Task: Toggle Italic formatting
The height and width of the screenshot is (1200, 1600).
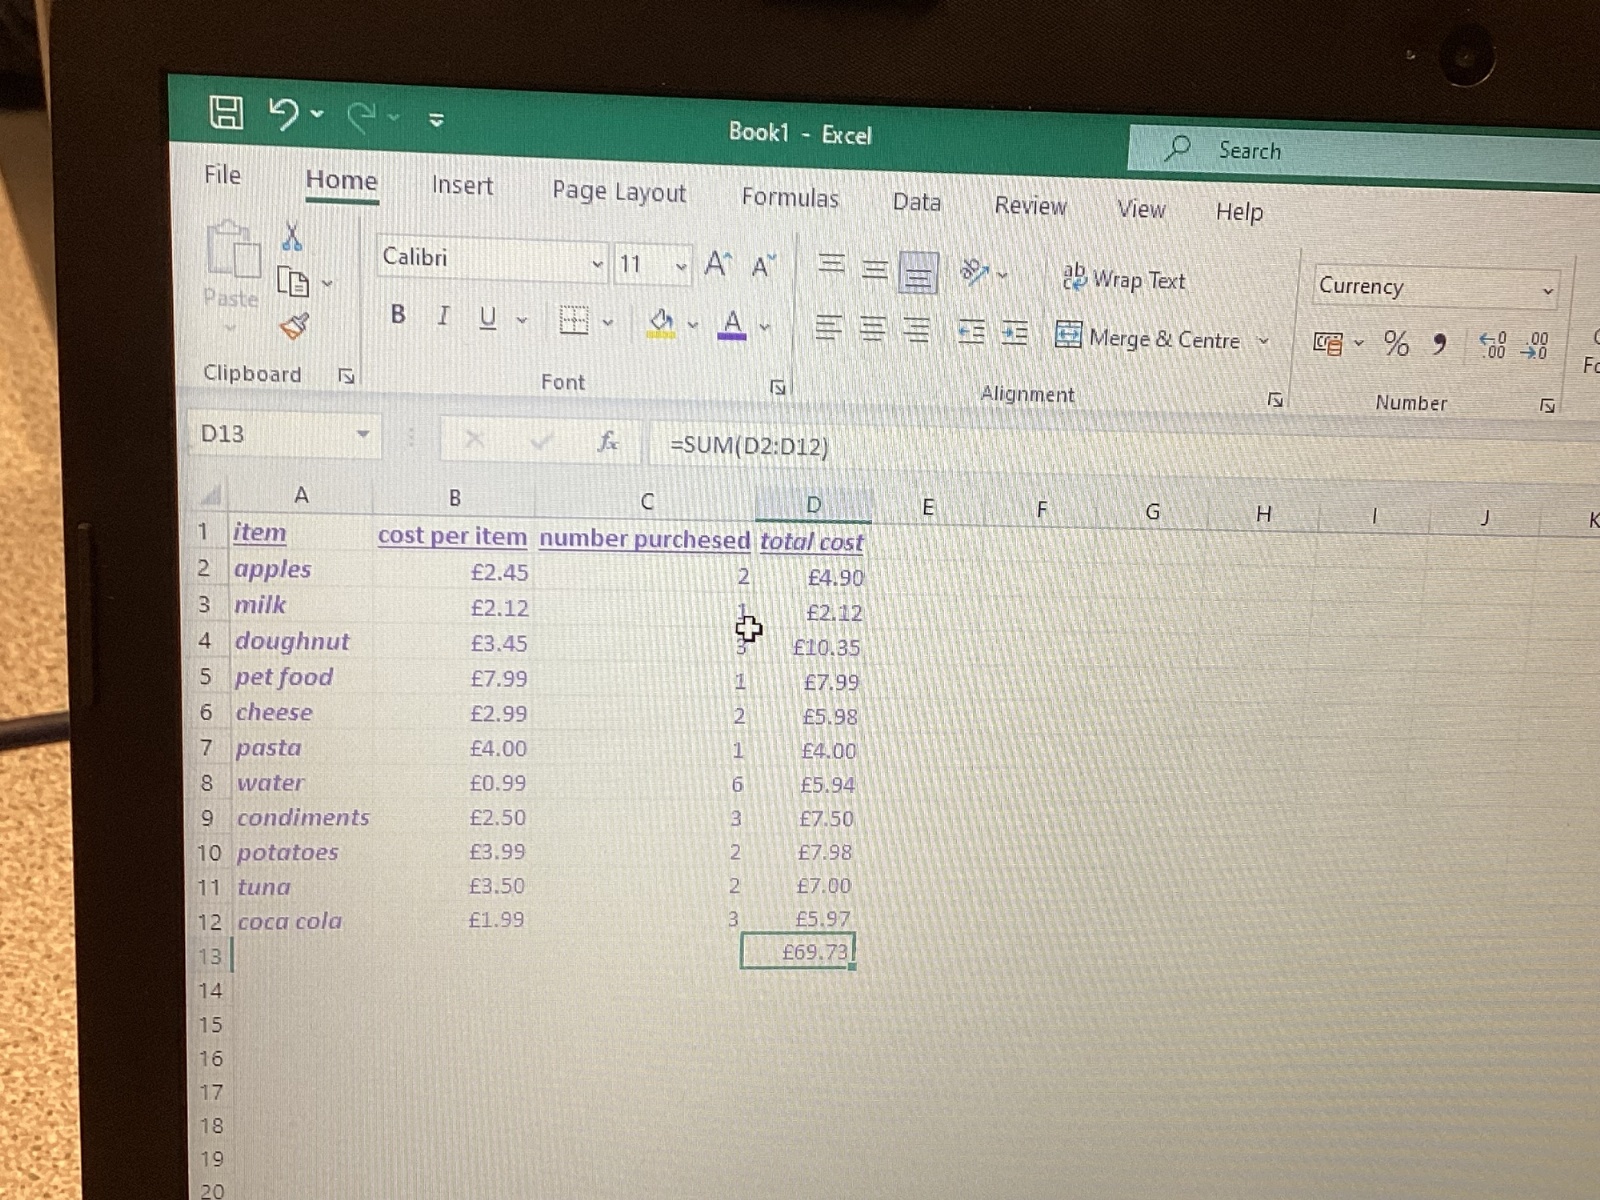Action: pos(443,317)
